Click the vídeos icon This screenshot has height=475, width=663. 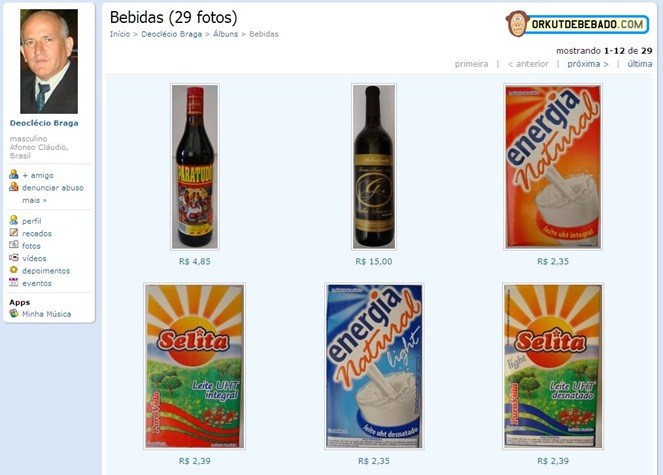[x=14, y=258]
